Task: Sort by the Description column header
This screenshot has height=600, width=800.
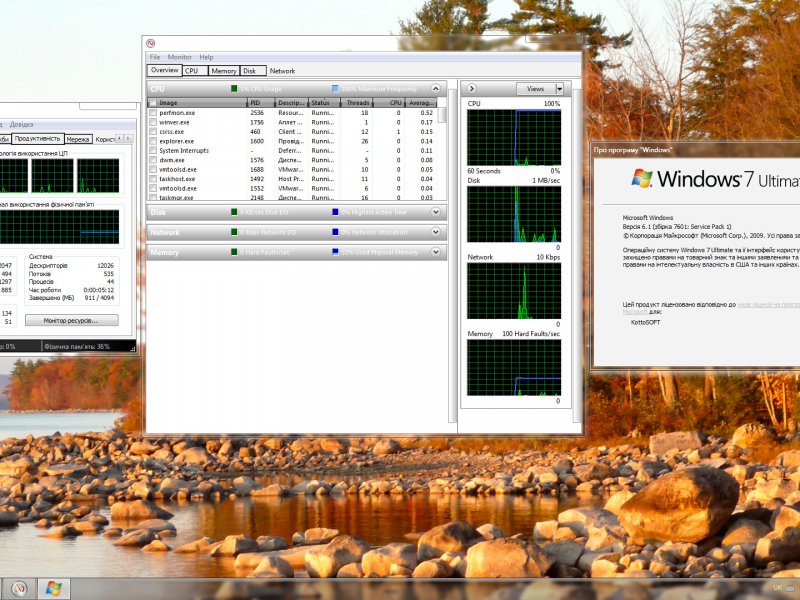Action: [x=292, y=103]
